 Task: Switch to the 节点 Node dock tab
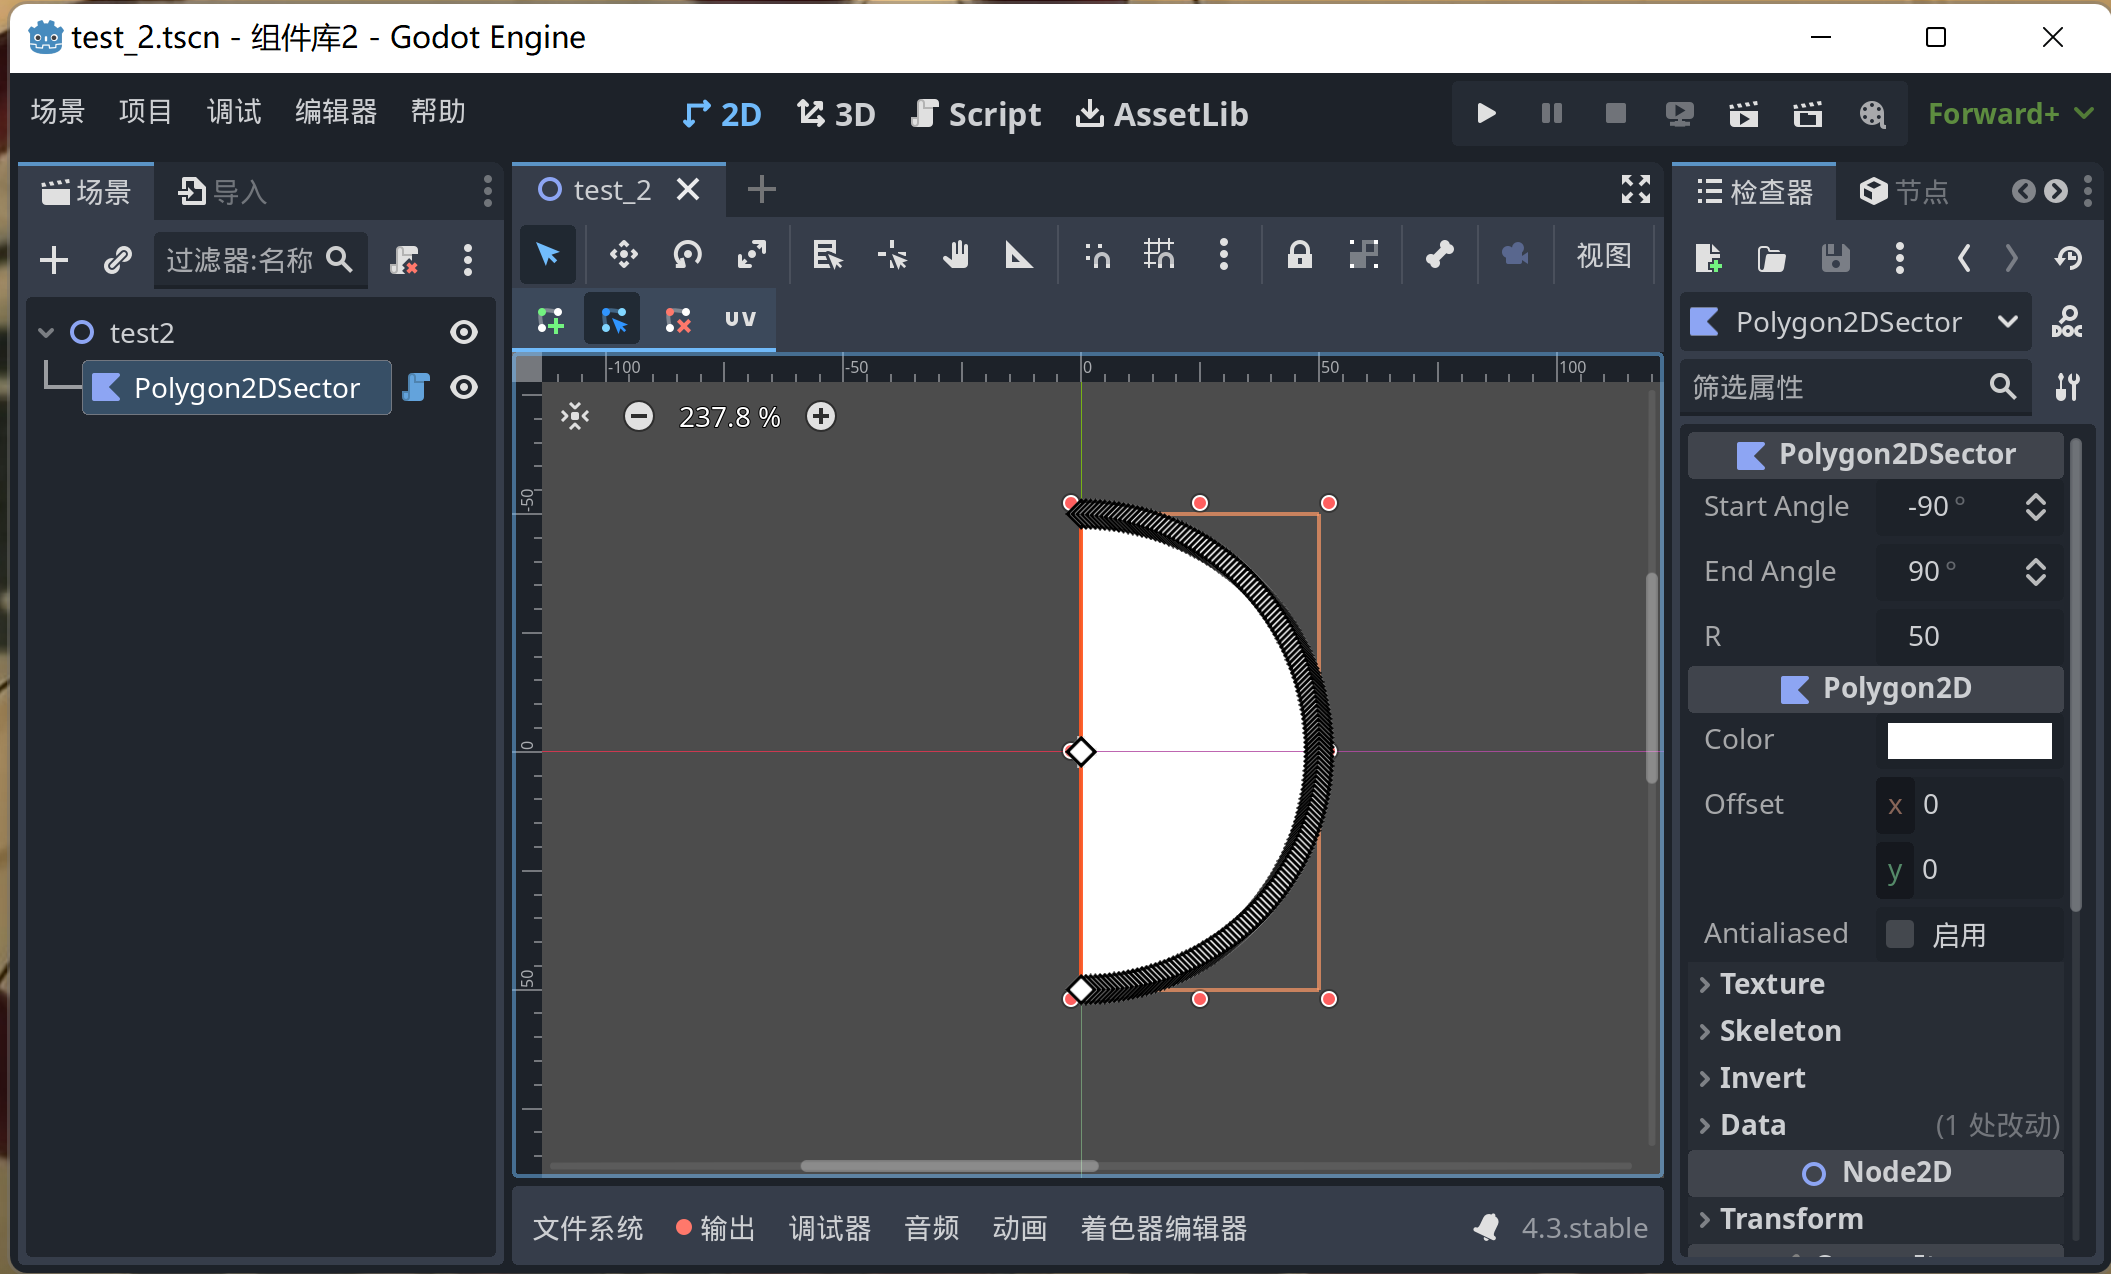[1904, 191]
